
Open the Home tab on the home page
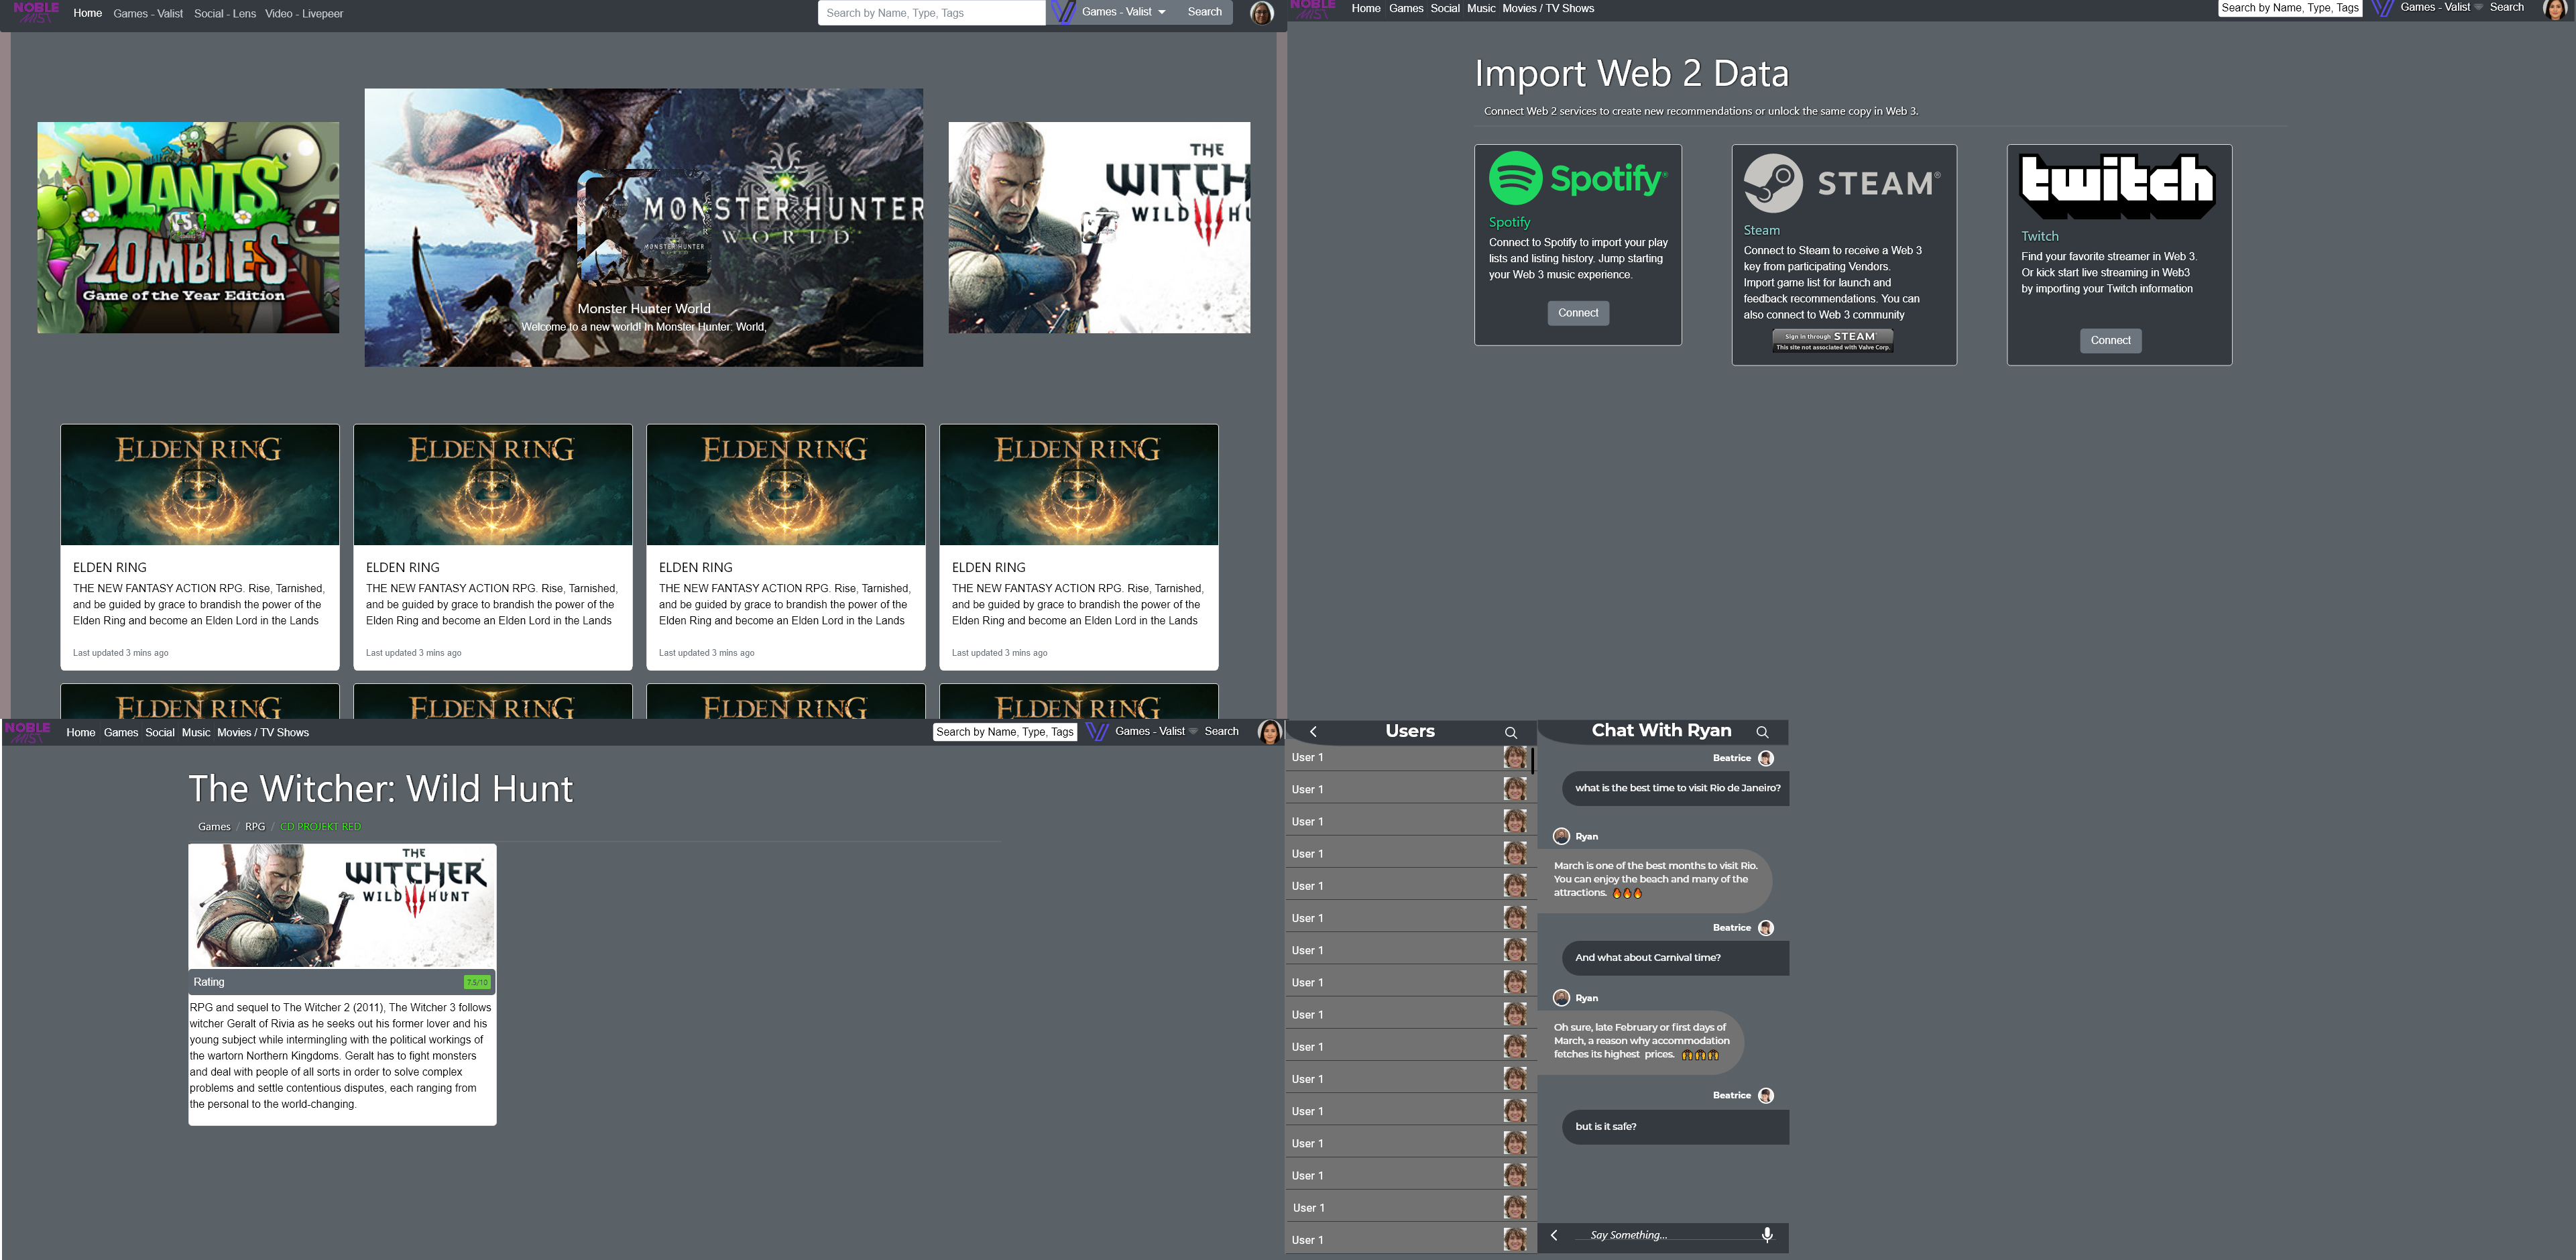tap(88, 13)
